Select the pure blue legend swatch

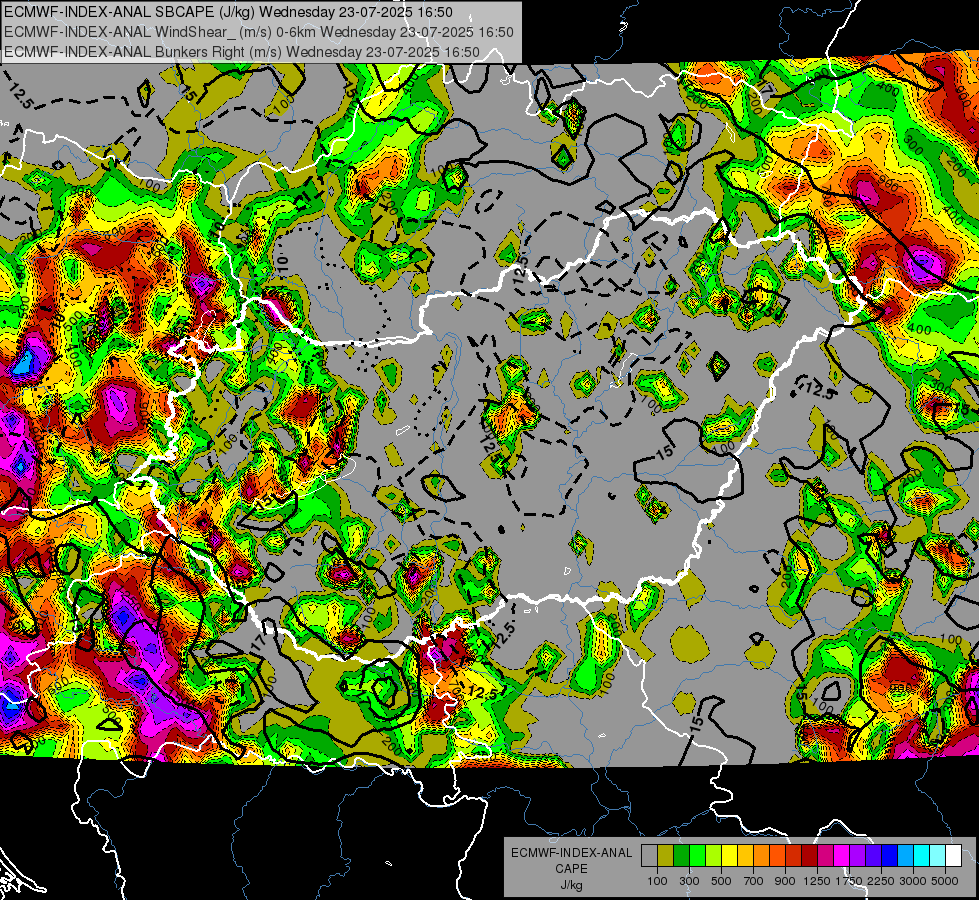click(x=890, y=855)
